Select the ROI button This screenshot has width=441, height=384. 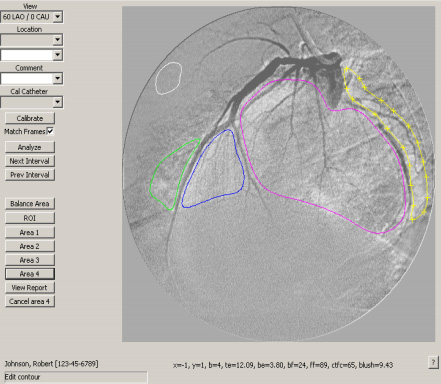click(30, 218)
